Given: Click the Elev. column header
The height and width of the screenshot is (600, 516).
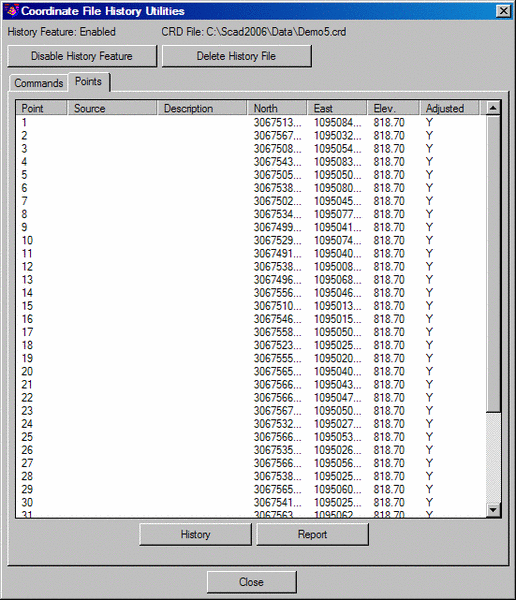Looking at the screenshot, I should point(394,108).
